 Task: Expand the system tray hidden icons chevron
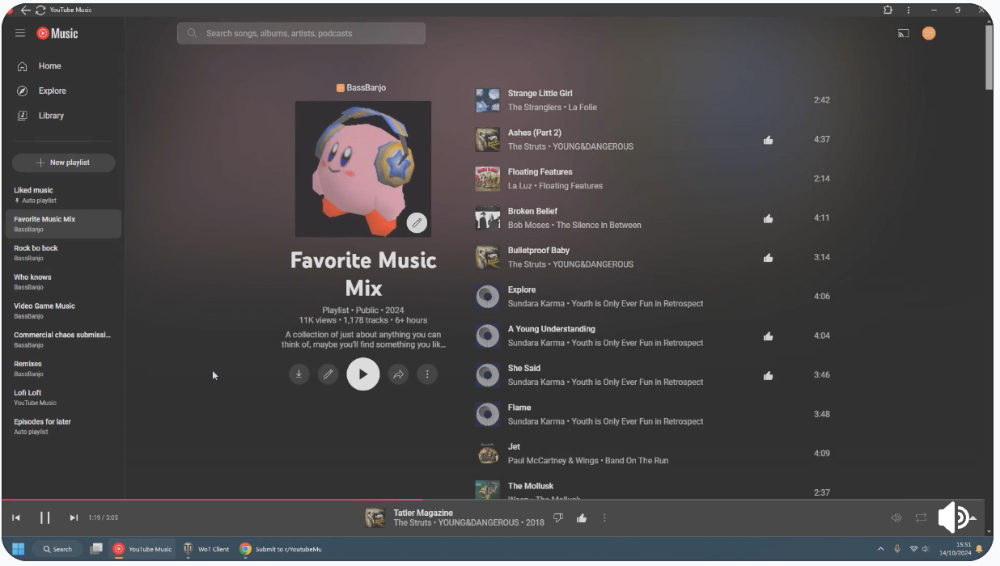tap(881, 549)
